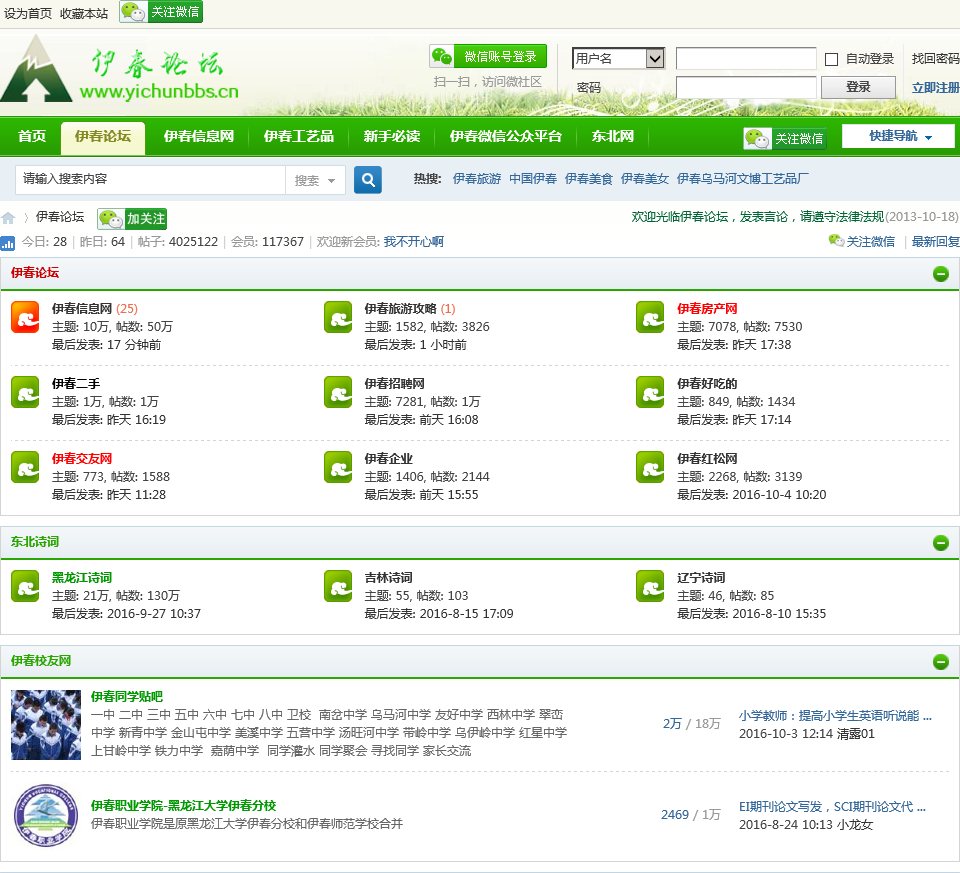Open latest post 小学教师：提高小学生英语听说能
The image size is (960, 873).
(835, 716)
